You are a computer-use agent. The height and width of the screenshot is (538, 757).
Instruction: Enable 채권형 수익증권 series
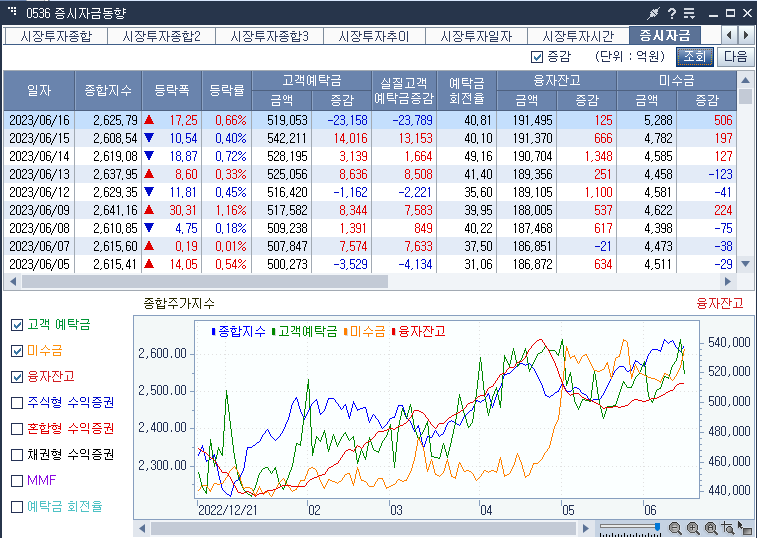17,455
